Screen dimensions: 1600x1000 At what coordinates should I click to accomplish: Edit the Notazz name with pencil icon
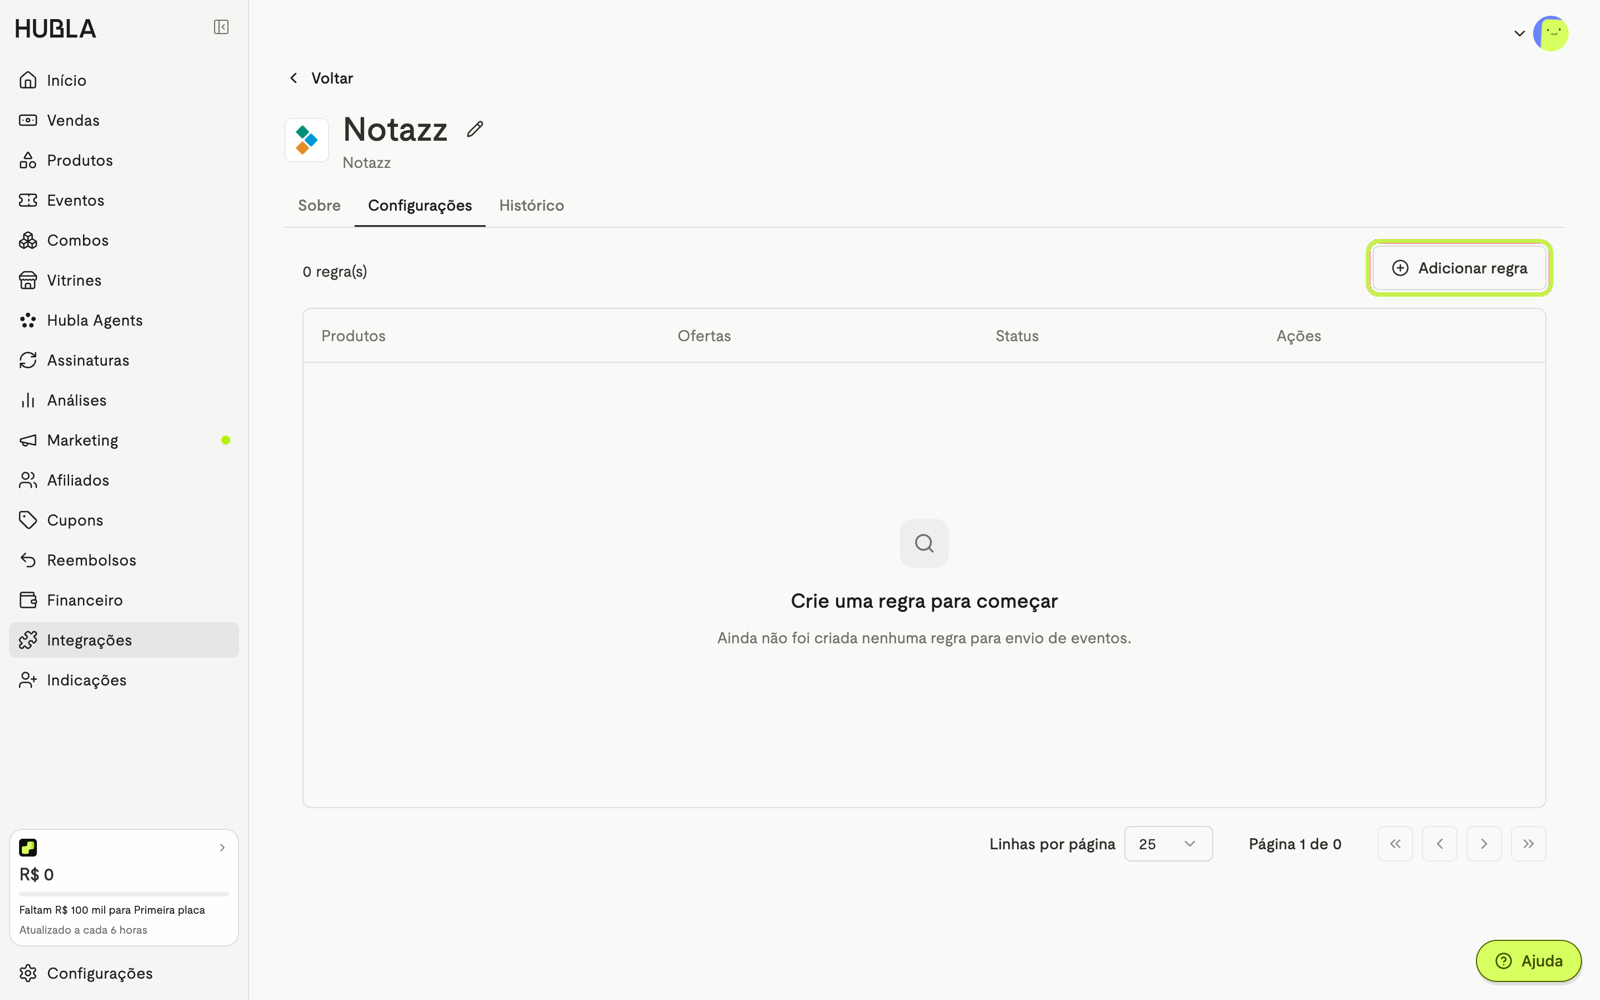pyautogui.click(x=475, y=129)
